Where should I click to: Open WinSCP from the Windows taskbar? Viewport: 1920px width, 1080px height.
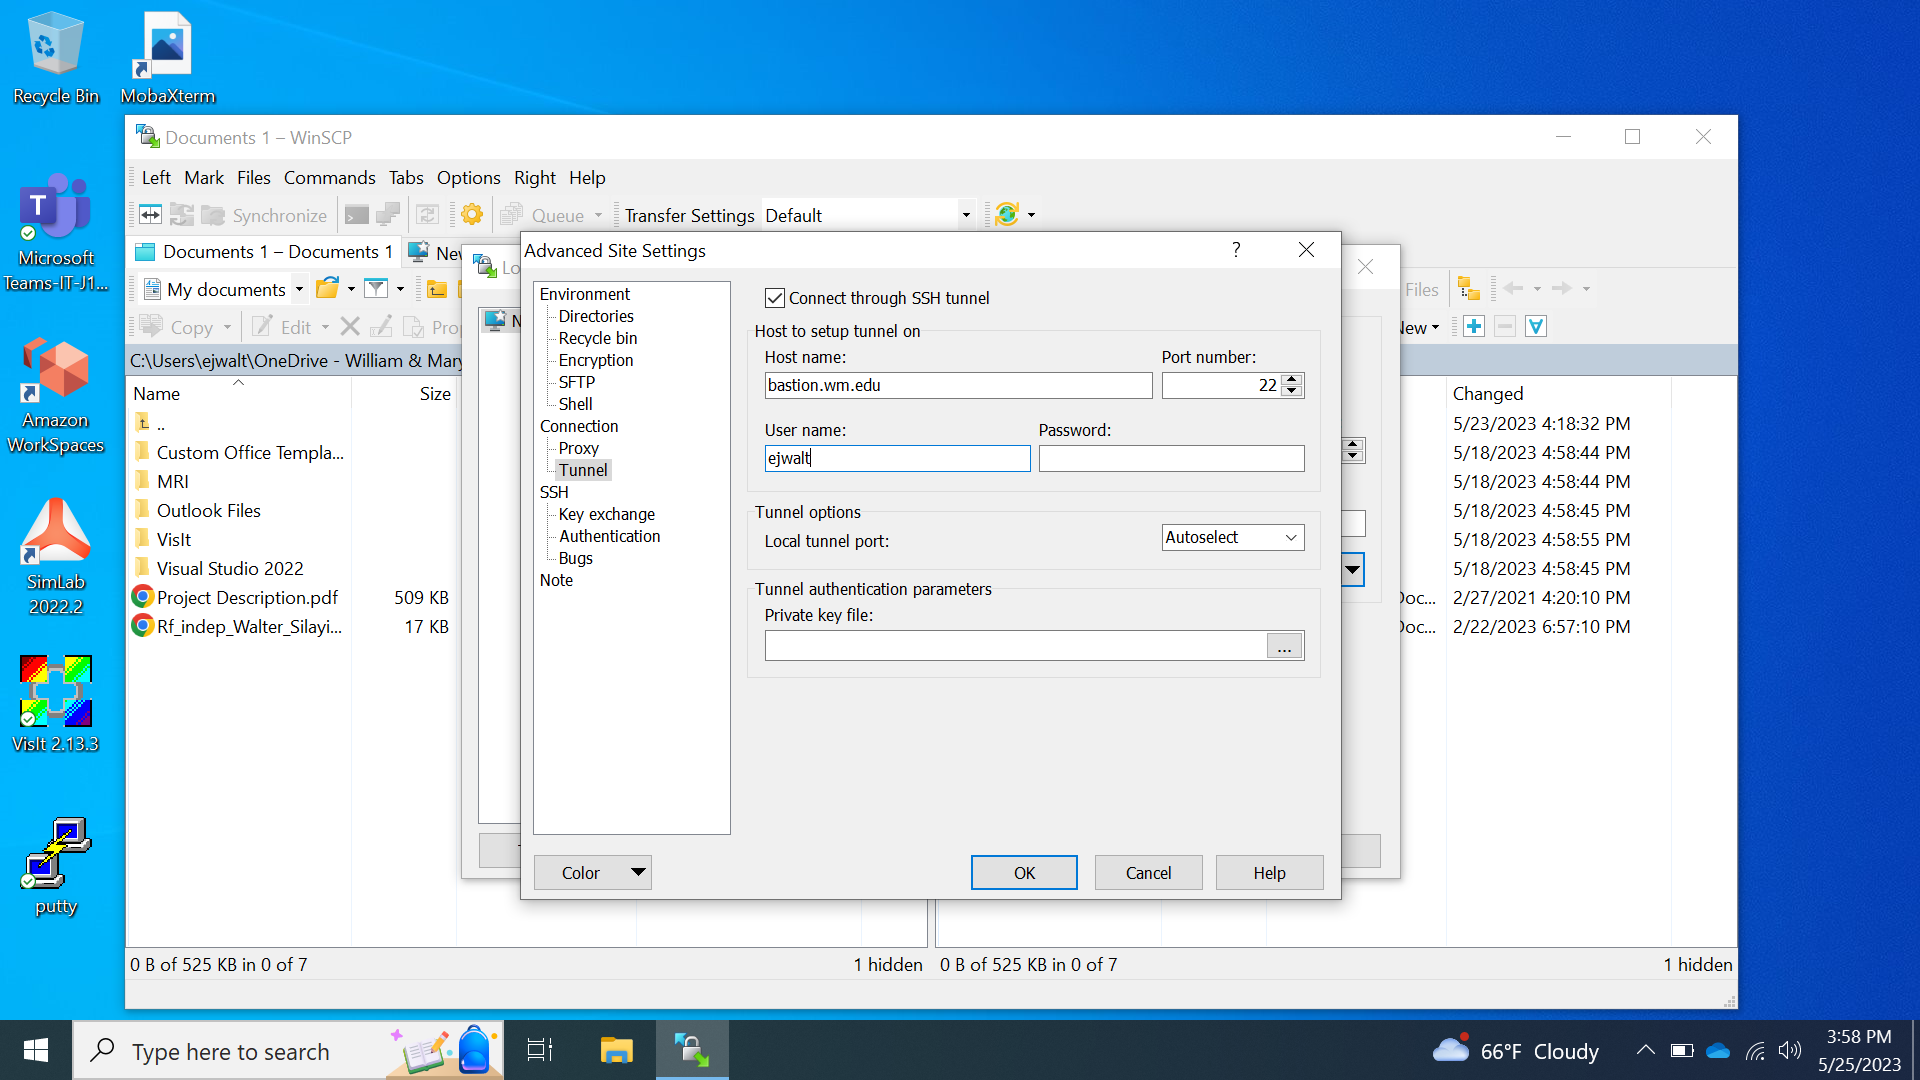point(692,1050)
